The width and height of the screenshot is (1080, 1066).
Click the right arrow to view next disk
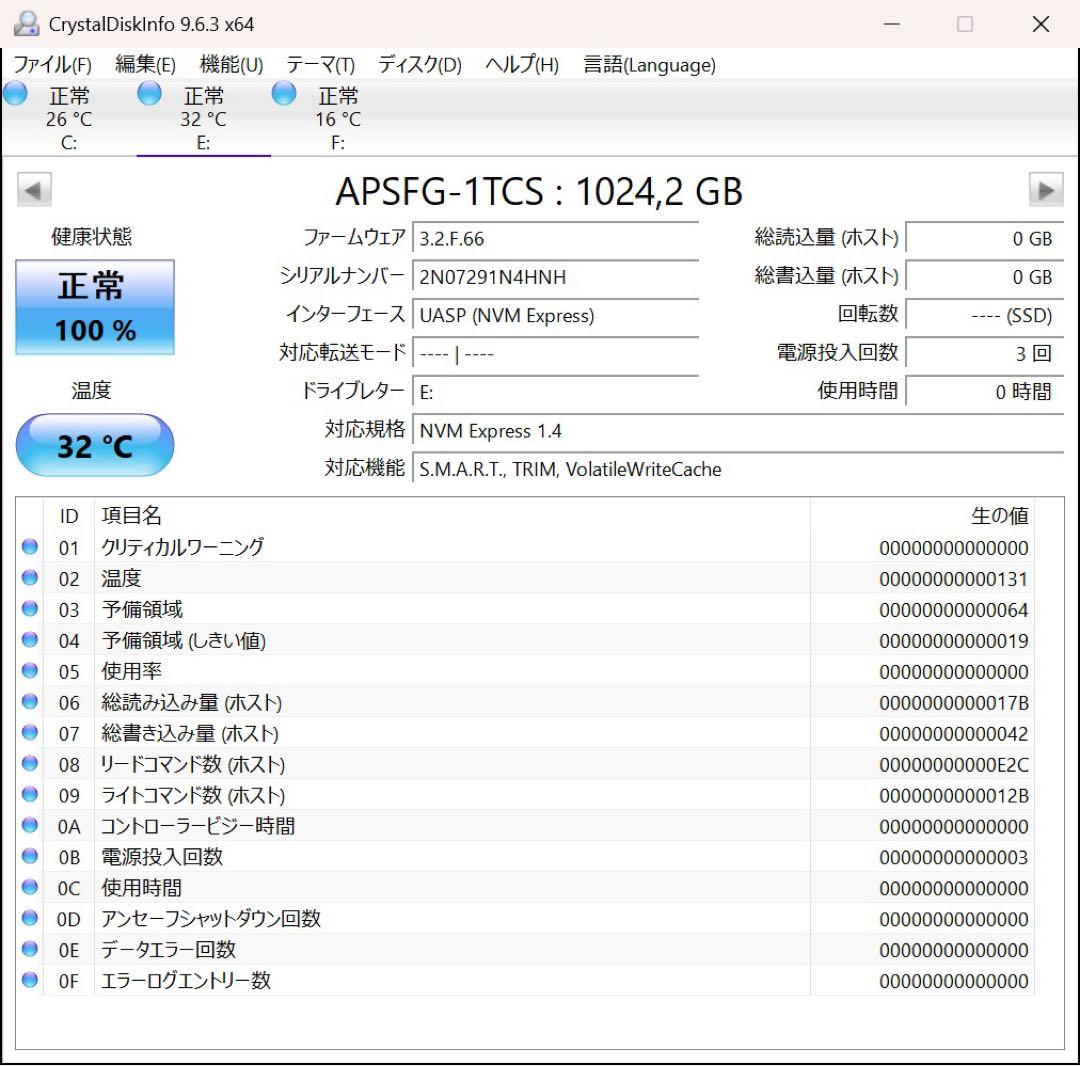1047,189
